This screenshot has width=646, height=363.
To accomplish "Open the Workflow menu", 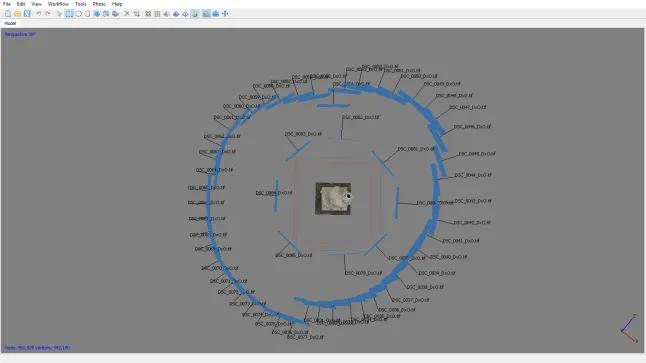I will 58,4.
